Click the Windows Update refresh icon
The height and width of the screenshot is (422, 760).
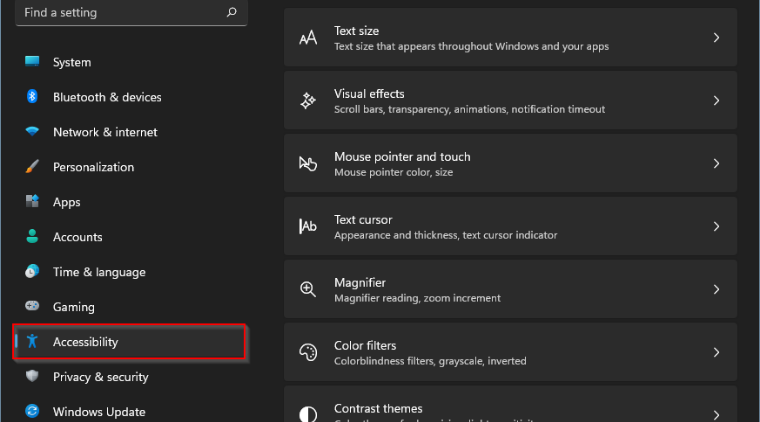[32, 411]
